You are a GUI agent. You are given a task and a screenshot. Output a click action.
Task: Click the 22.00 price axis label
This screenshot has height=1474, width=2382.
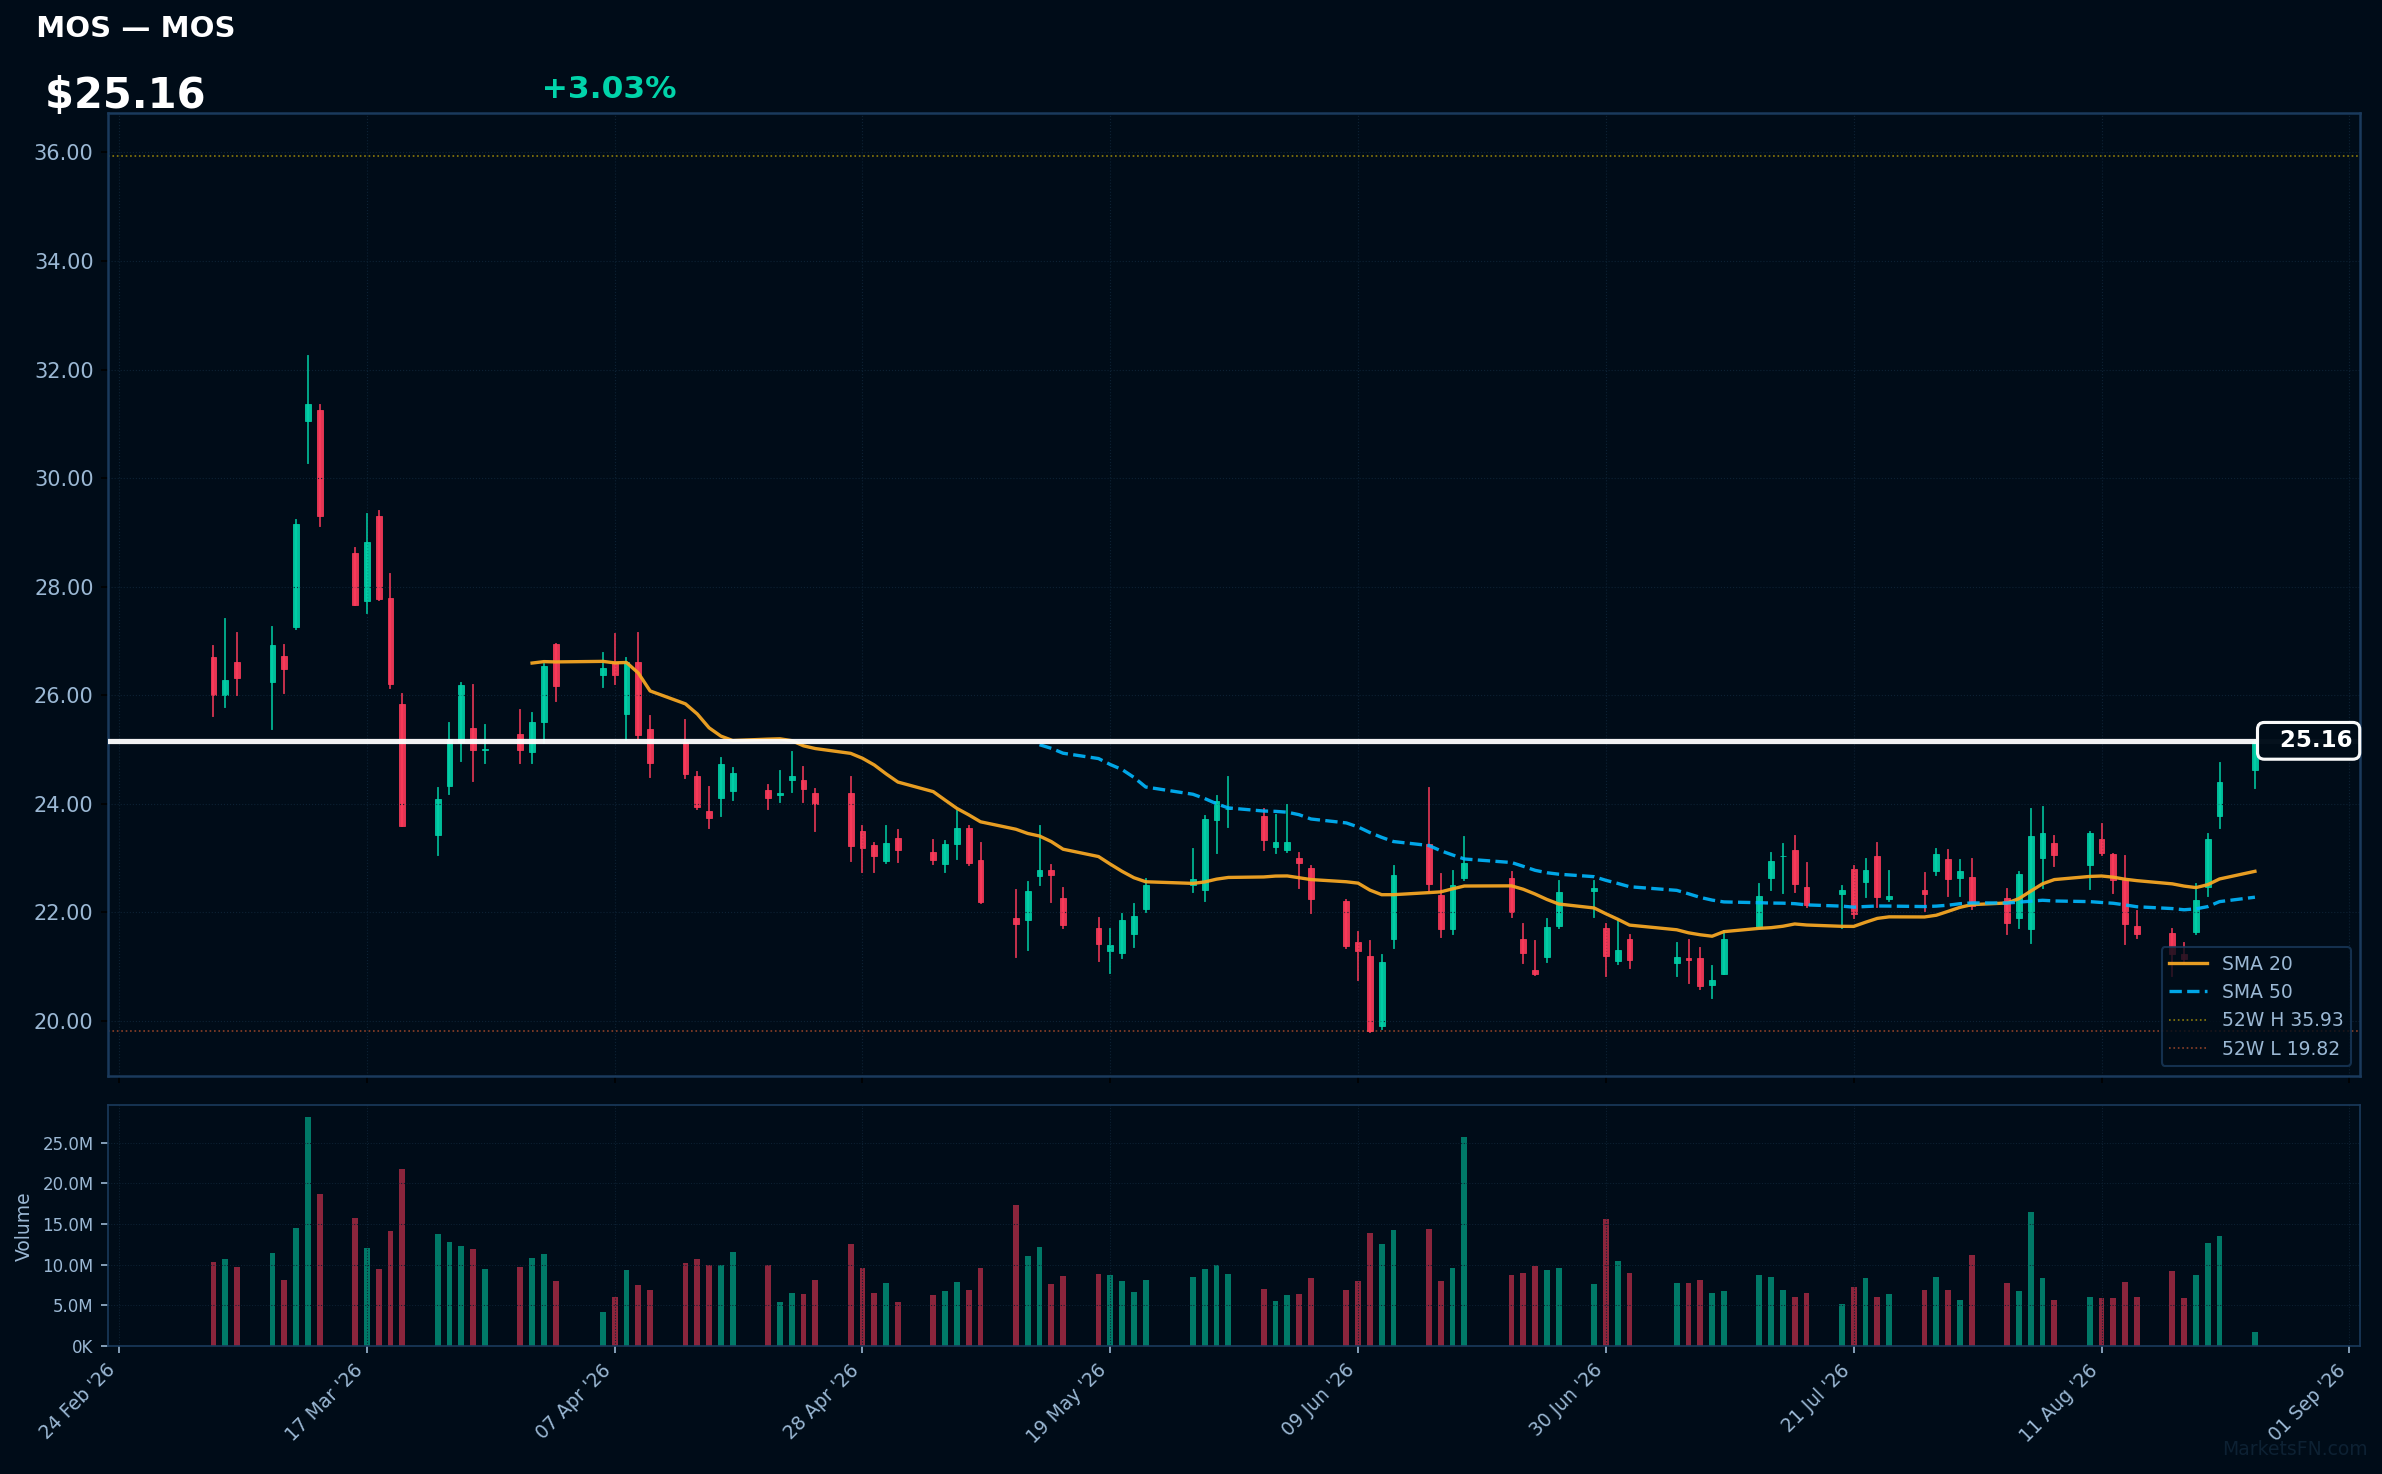coord(63,913)
